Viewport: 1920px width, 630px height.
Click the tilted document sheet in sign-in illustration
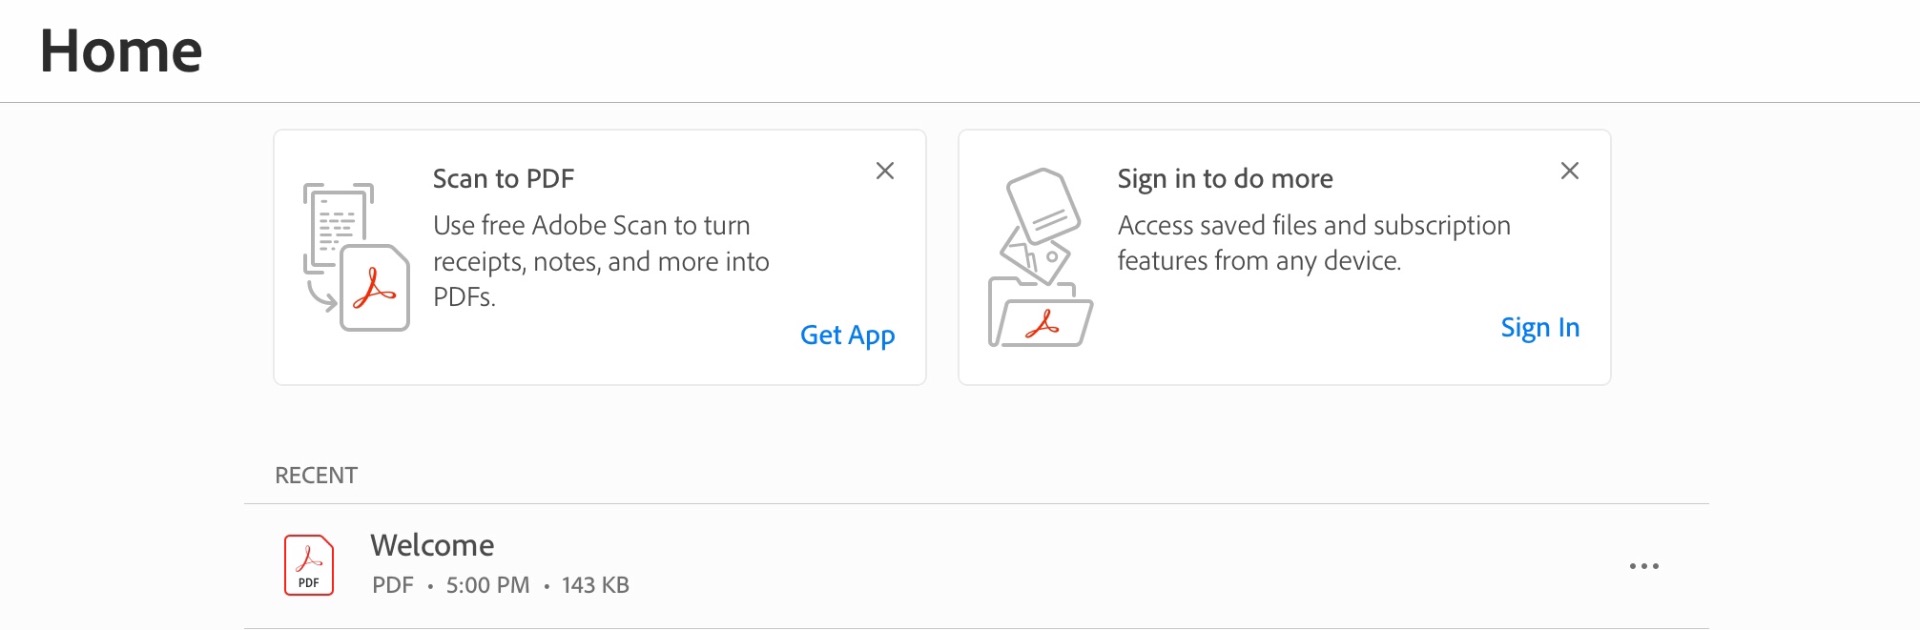click(x=1043, y=205)
